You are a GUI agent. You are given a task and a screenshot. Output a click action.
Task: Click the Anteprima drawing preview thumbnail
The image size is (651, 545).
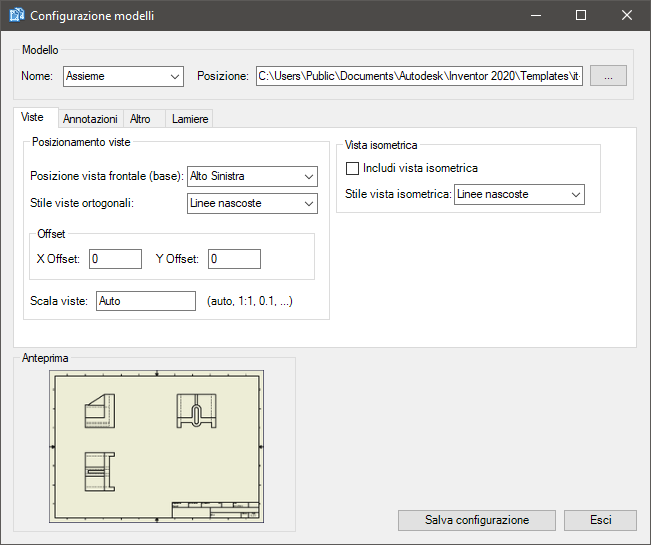(157, 447)
